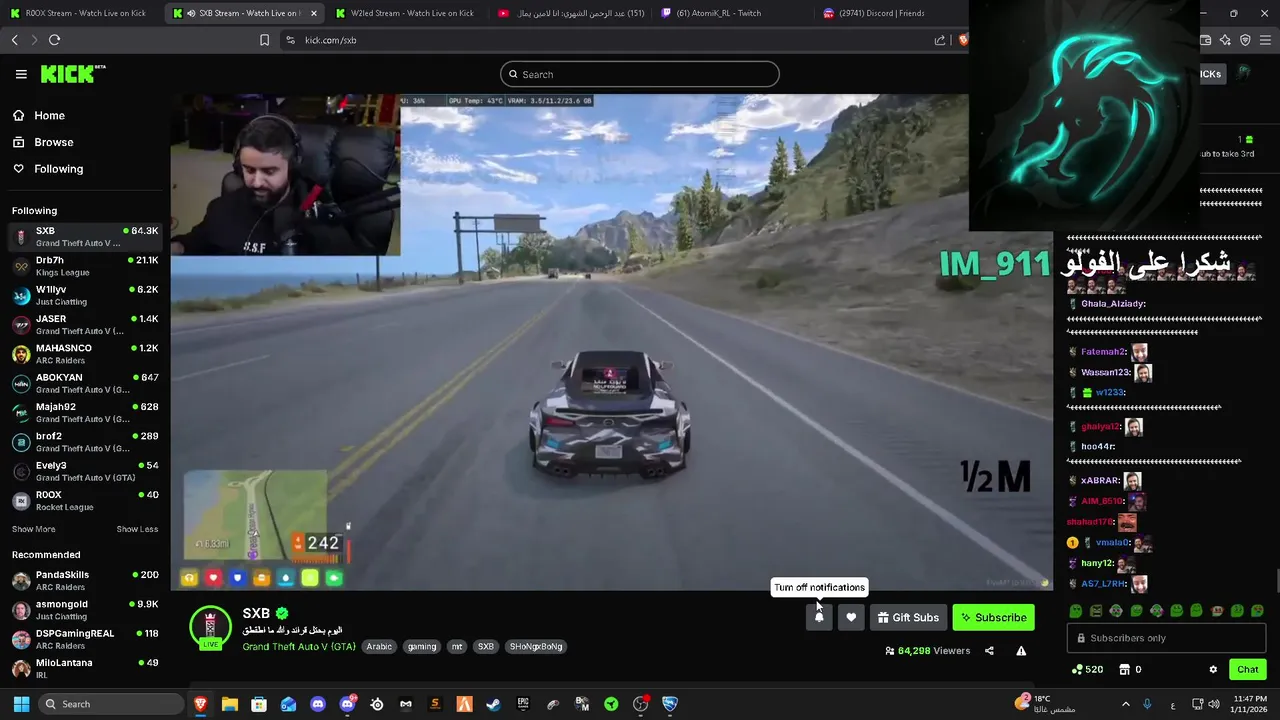Reload the page
The height and width of the screenshot is (720, 1280).
coord(54,40)
